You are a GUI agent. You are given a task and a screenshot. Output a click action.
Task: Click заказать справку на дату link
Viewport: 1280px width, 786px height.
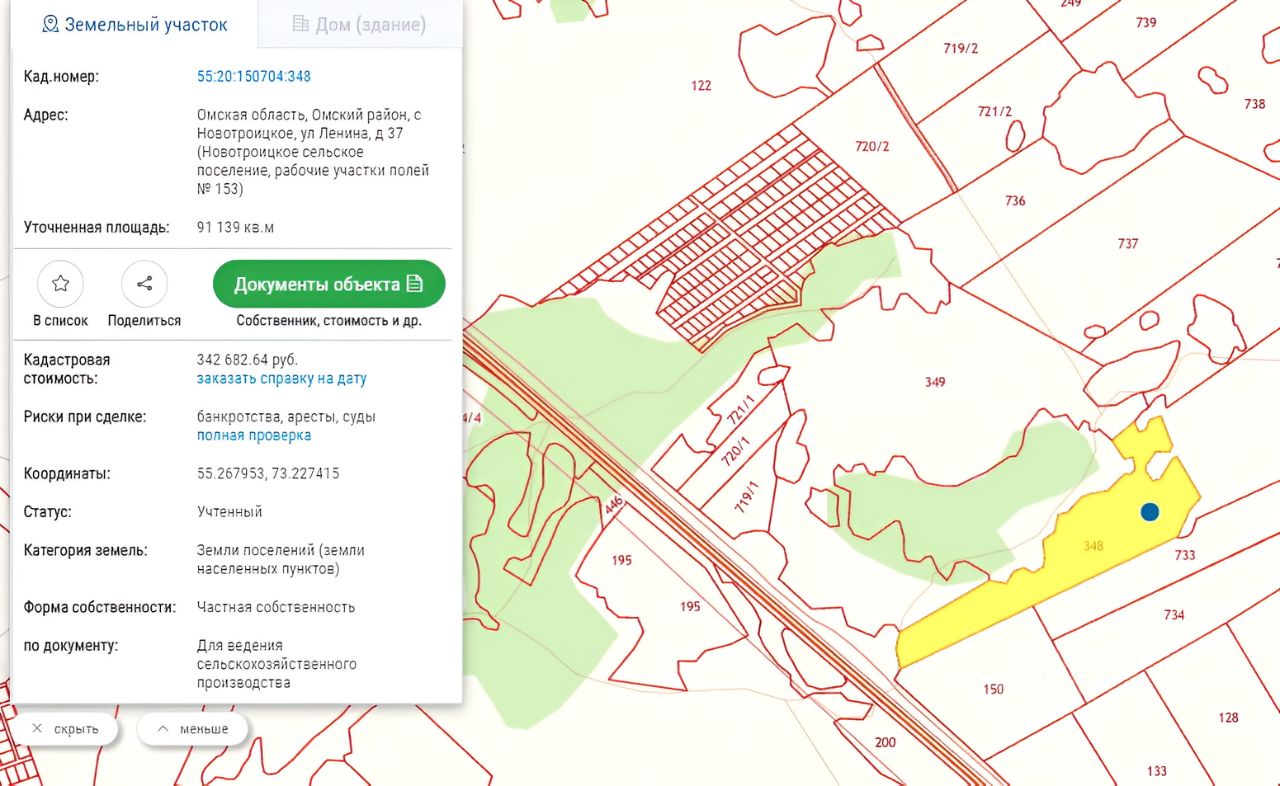pos(282,379)
